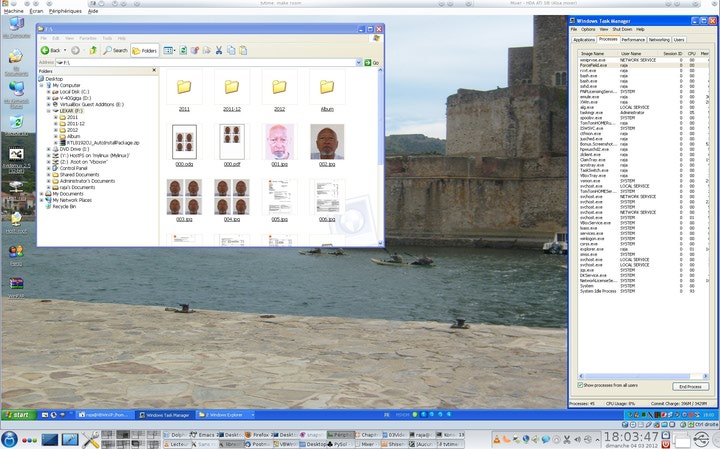Switch to the Networking tab in Task Manager
720x449 pixels.
point(659,40)
